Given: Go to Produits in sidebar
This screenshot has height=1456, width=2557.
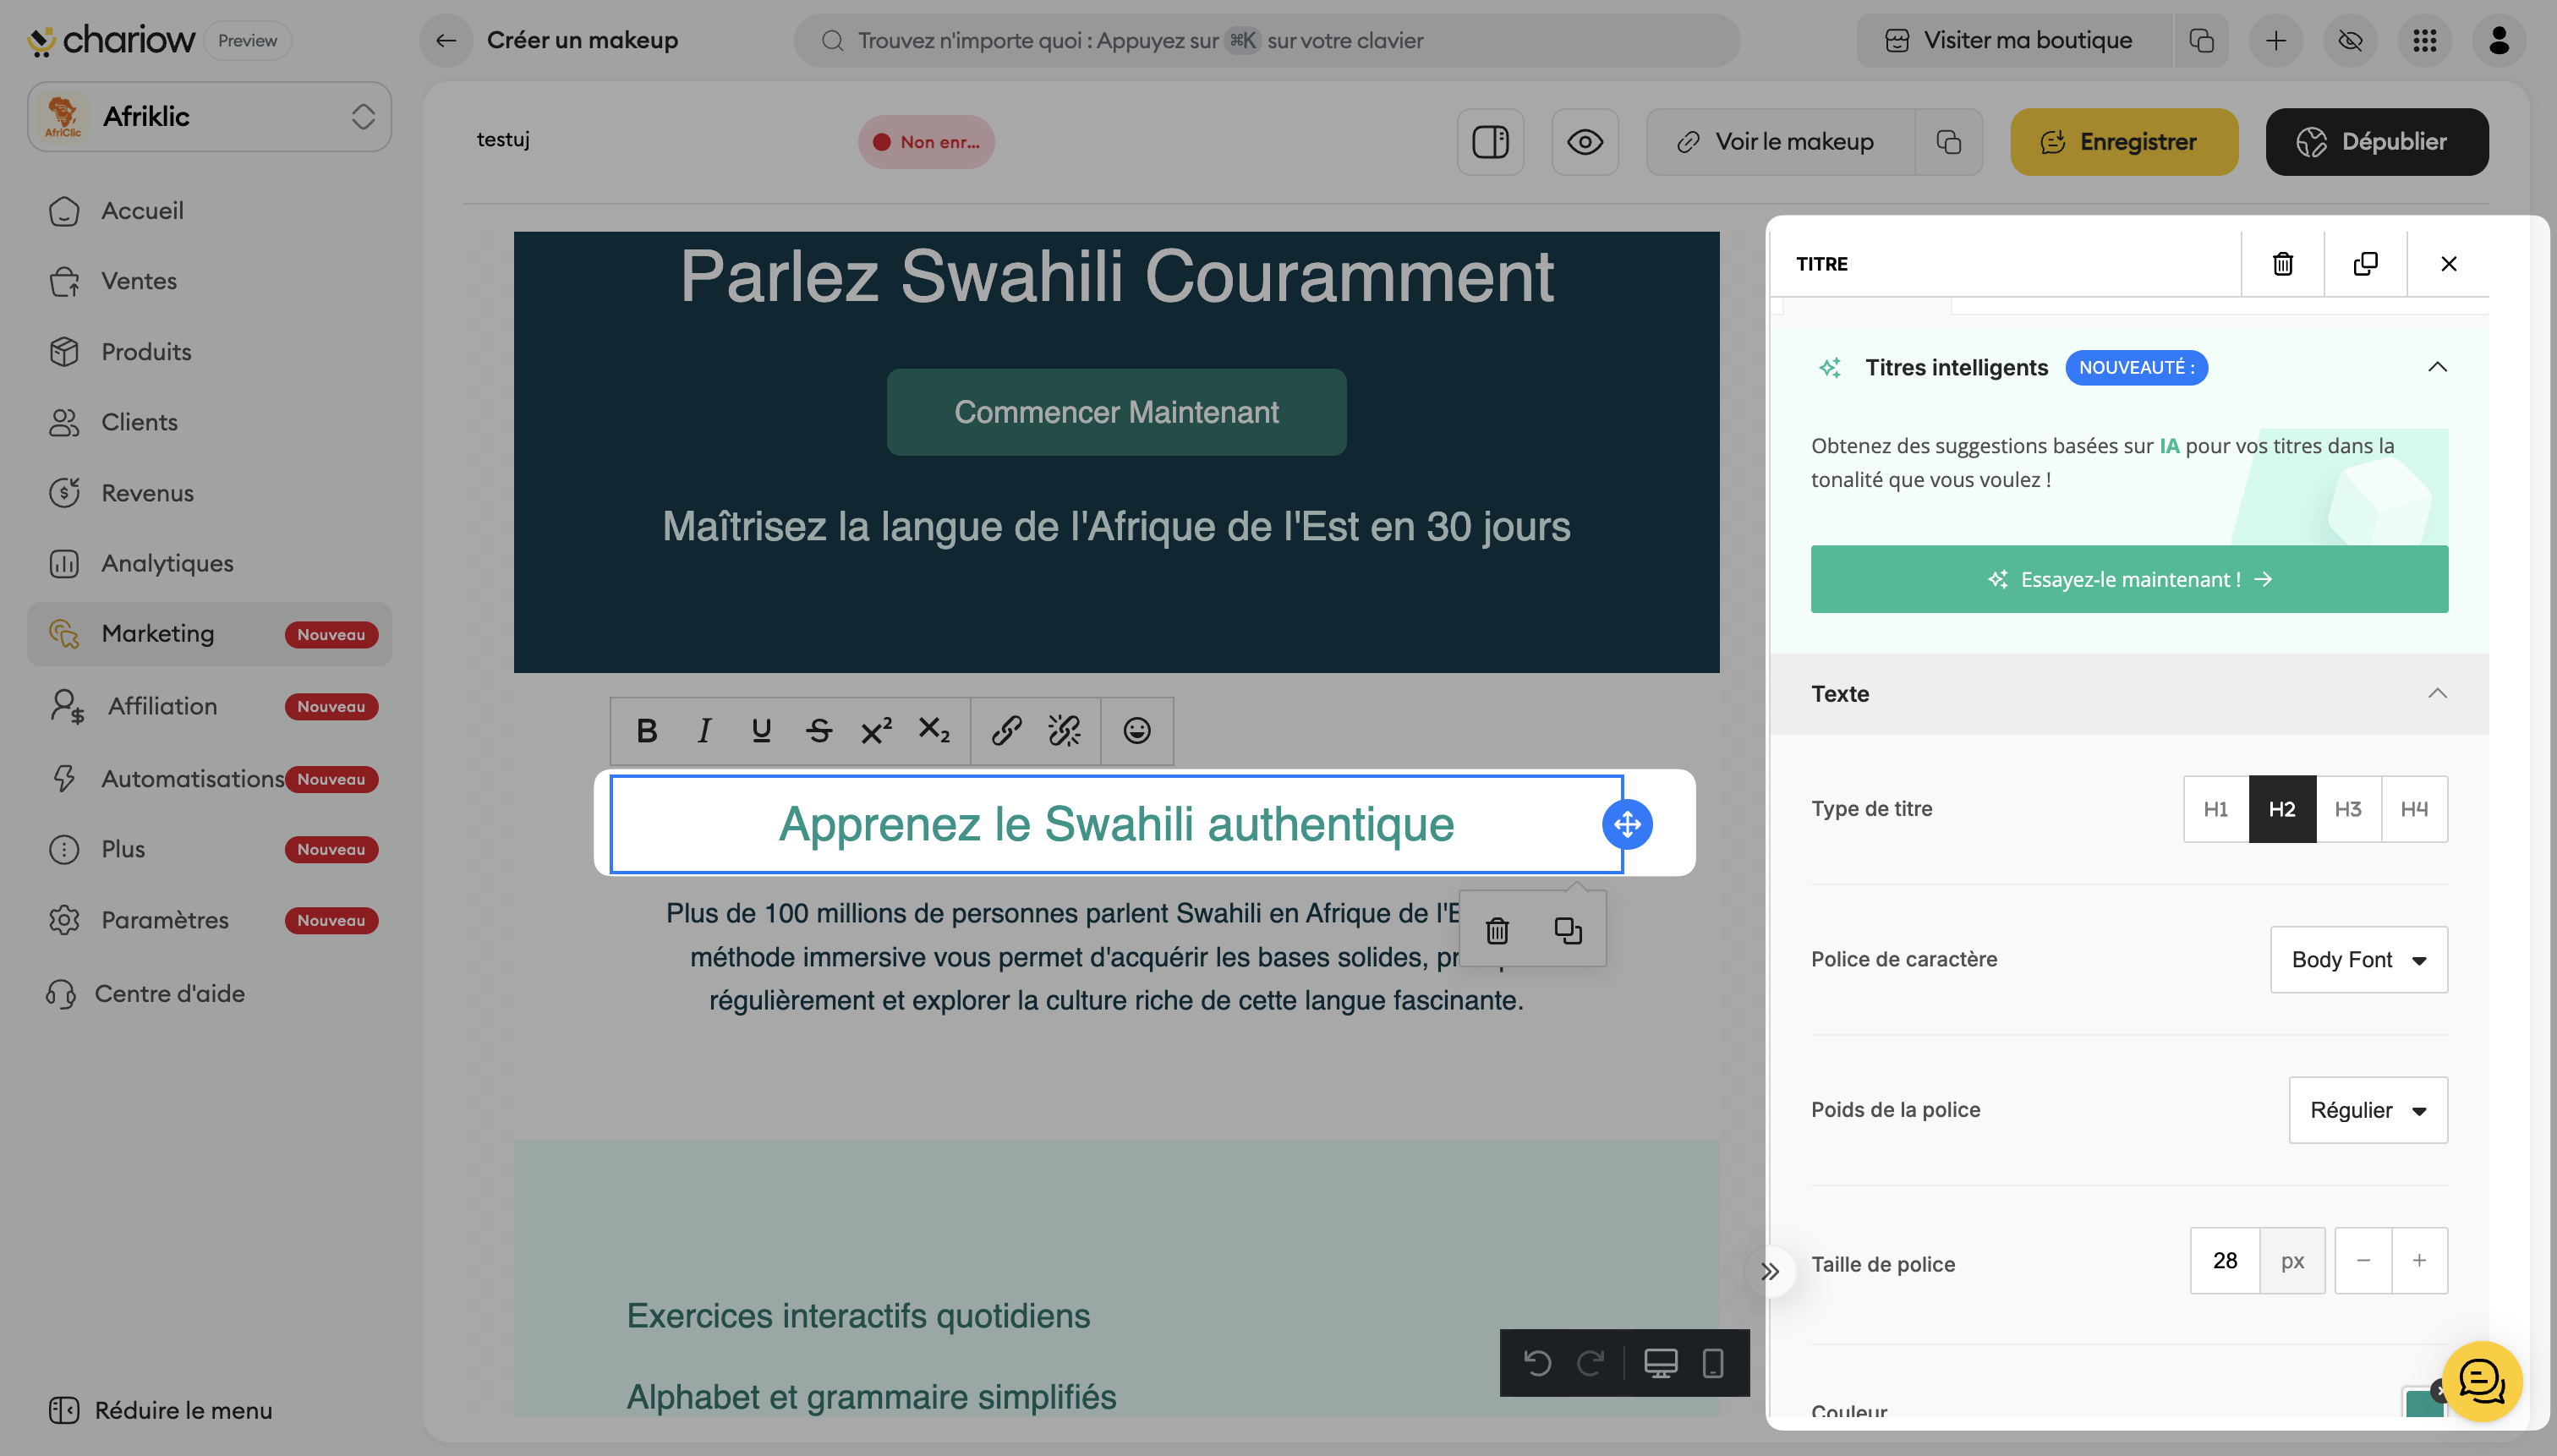Looking at the screenshot, I should [146, 352].
